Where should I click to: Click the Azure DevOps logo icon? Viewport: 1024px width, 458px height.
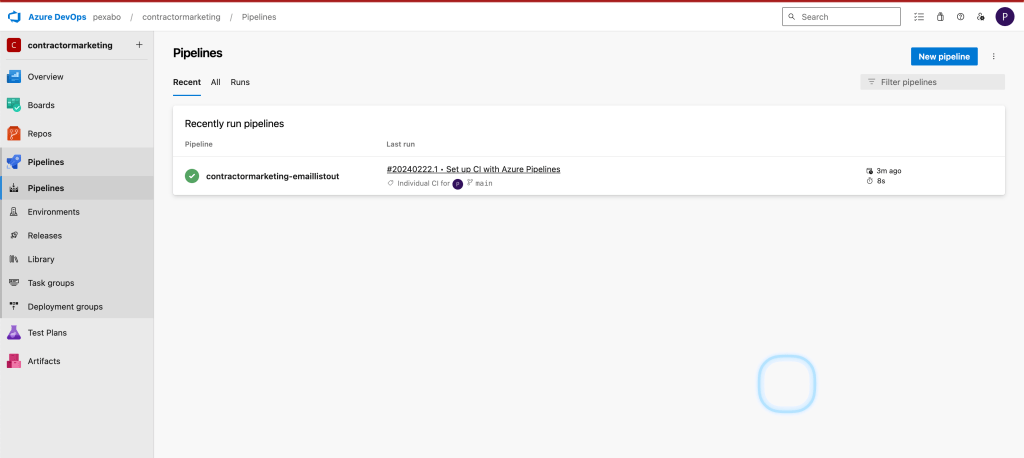pyautogui.click(x=14, y=17)
